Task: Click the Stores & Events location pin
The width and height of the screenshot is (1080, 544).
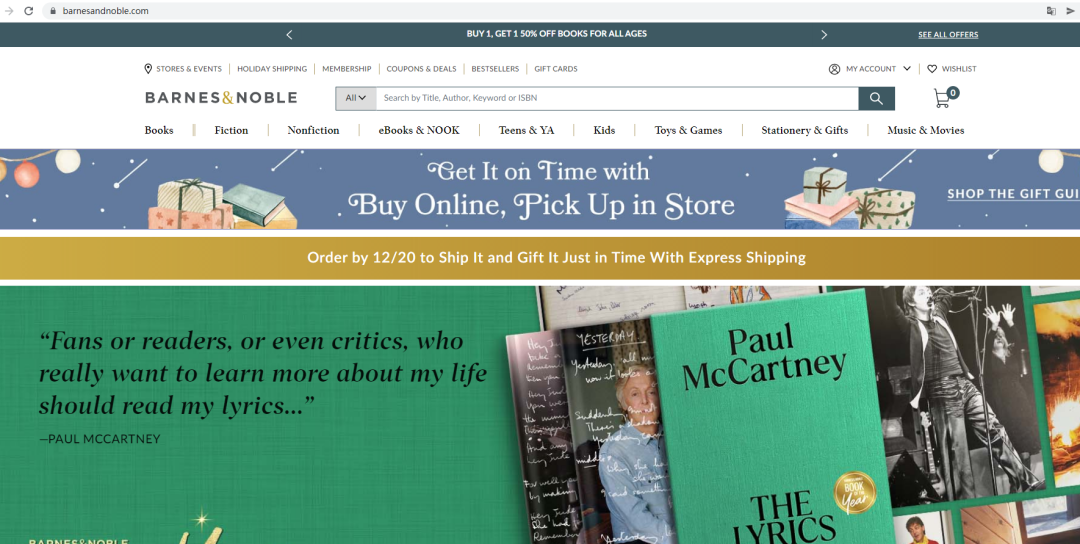Action: tap(148, 69)
